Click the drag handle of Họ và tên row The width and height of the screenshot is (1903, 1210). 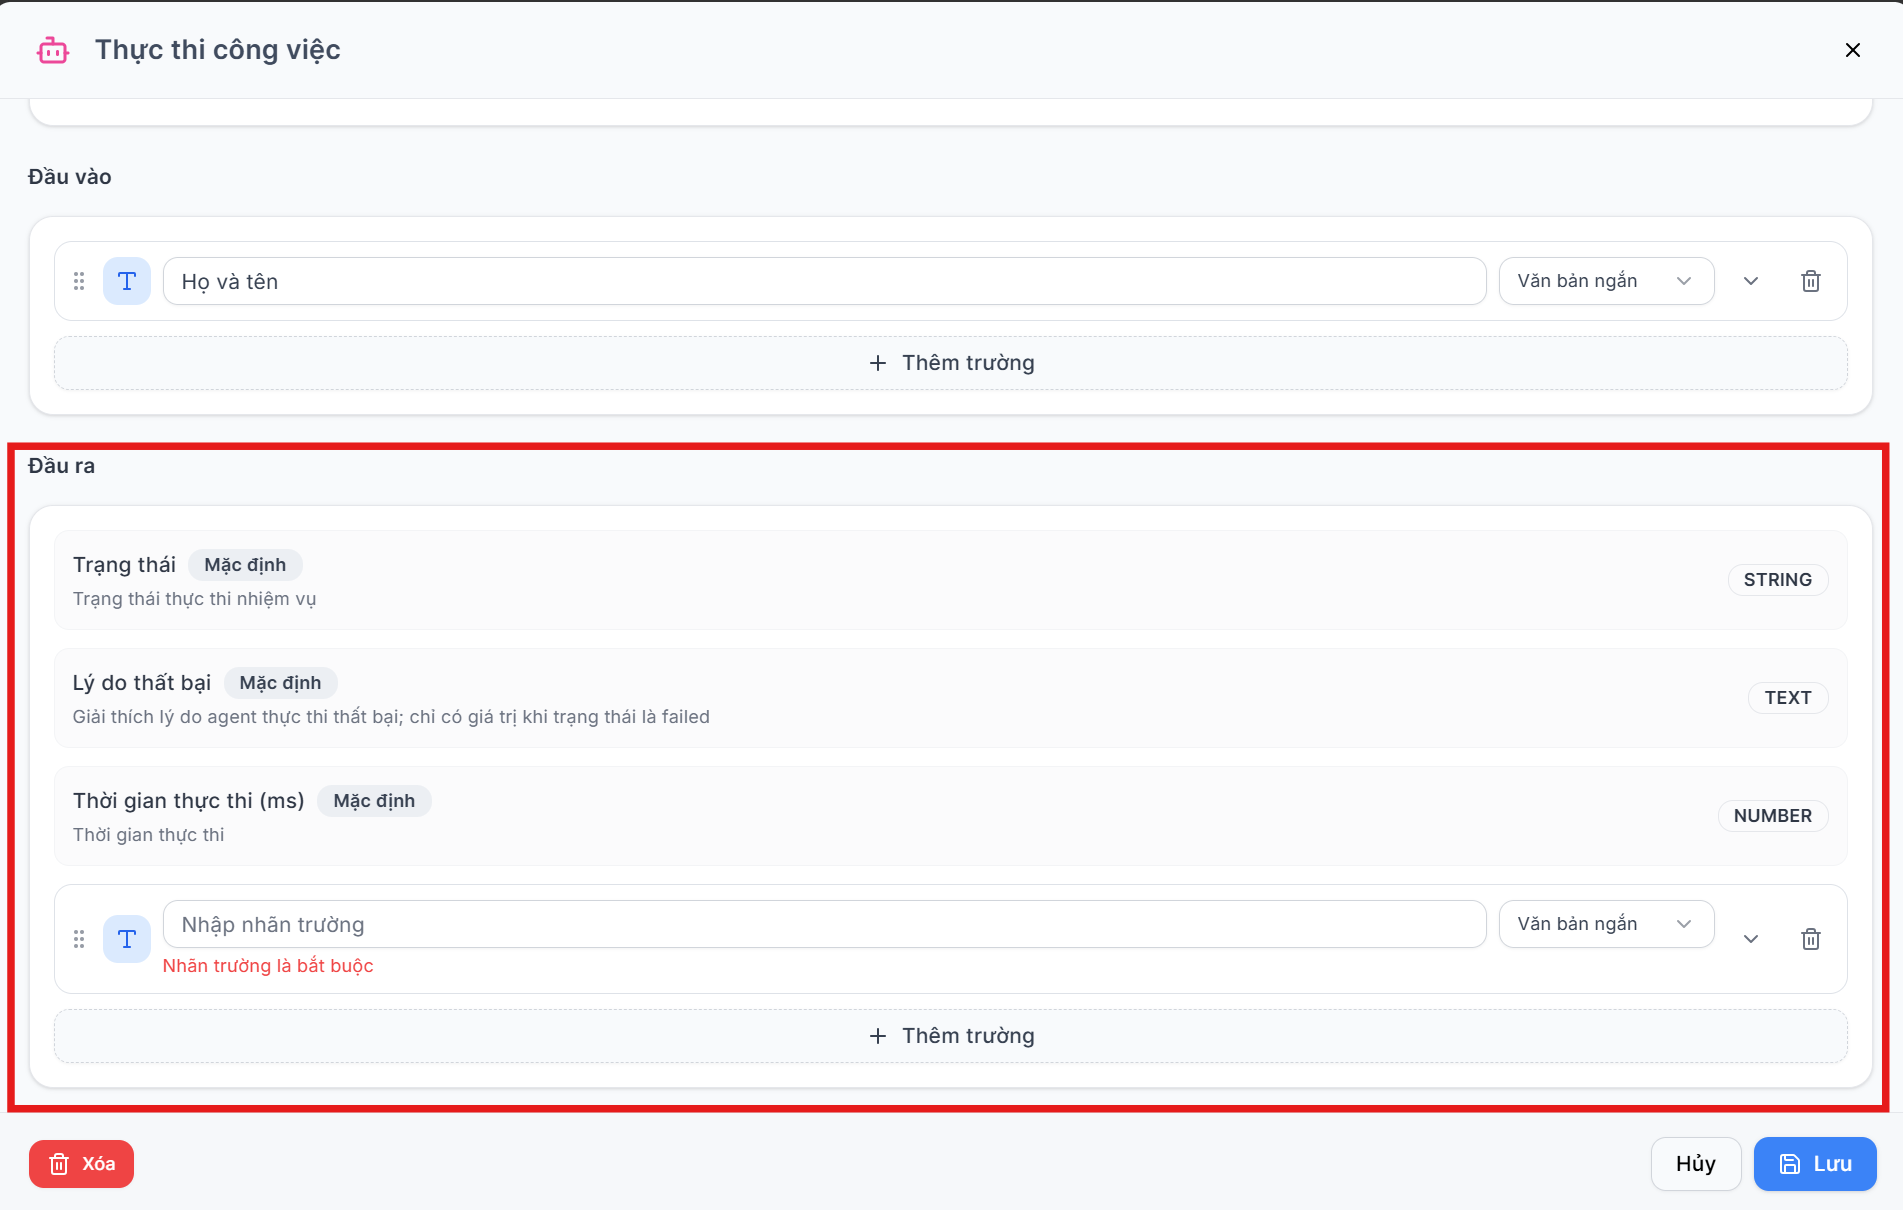[x=79, y=281]
